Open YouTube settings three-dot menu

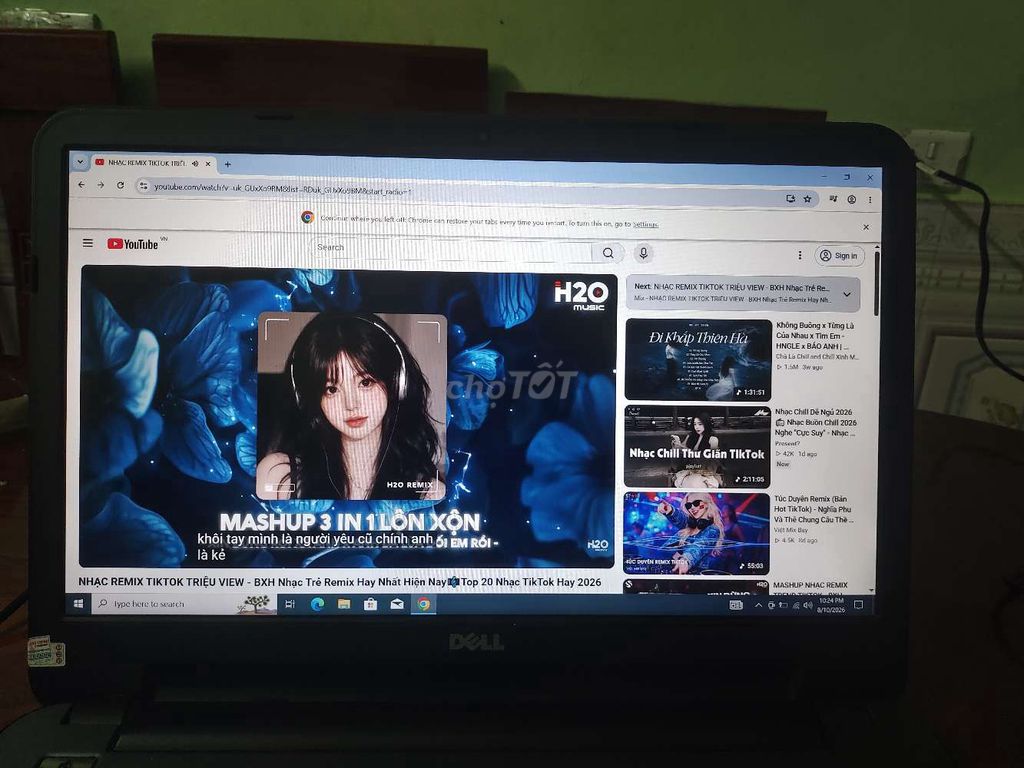[x=799, y=255]
